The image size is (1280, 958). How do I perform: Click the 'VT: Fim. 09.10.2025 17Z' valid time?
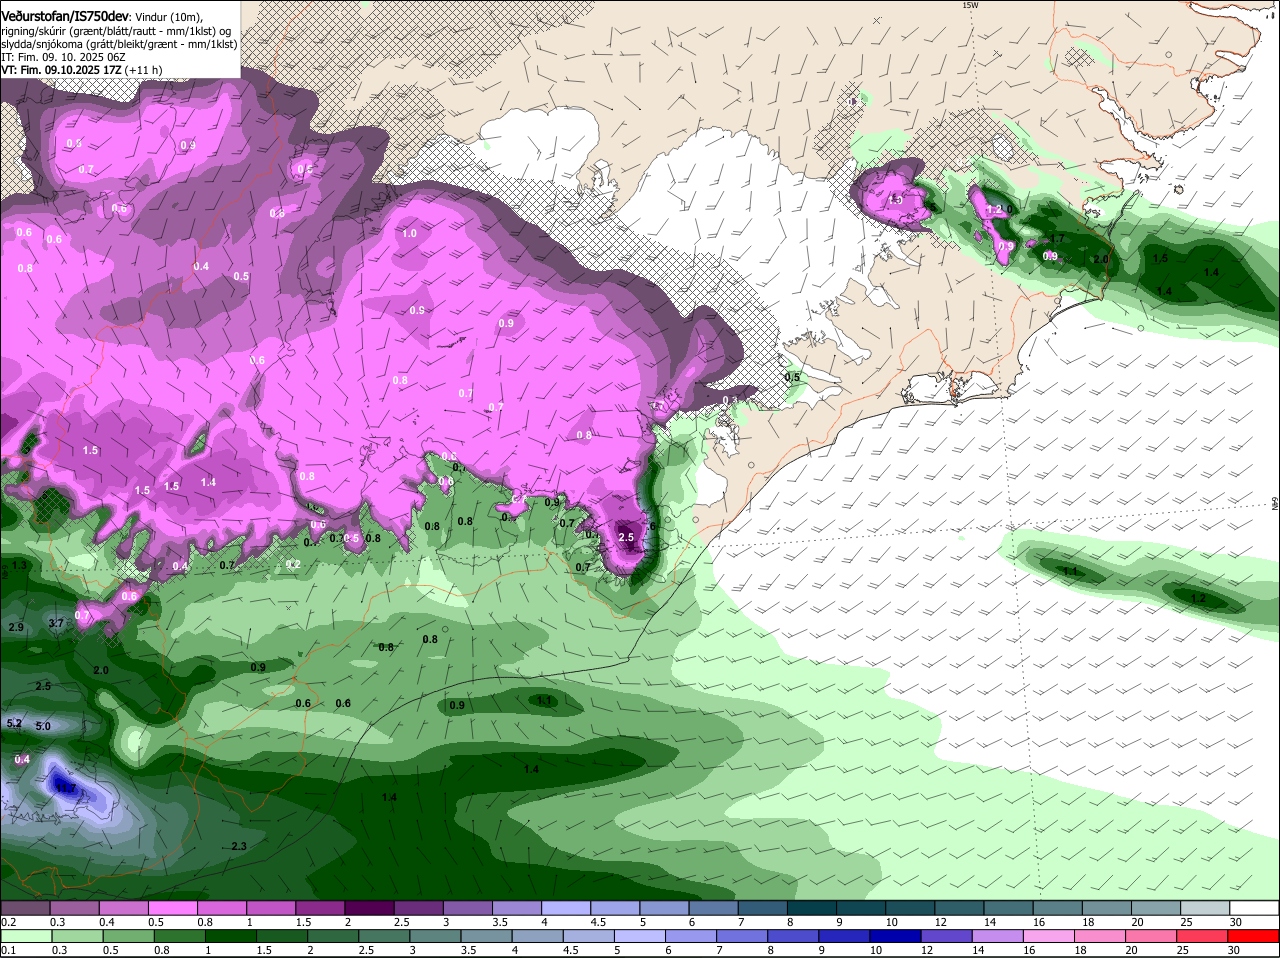61,70
